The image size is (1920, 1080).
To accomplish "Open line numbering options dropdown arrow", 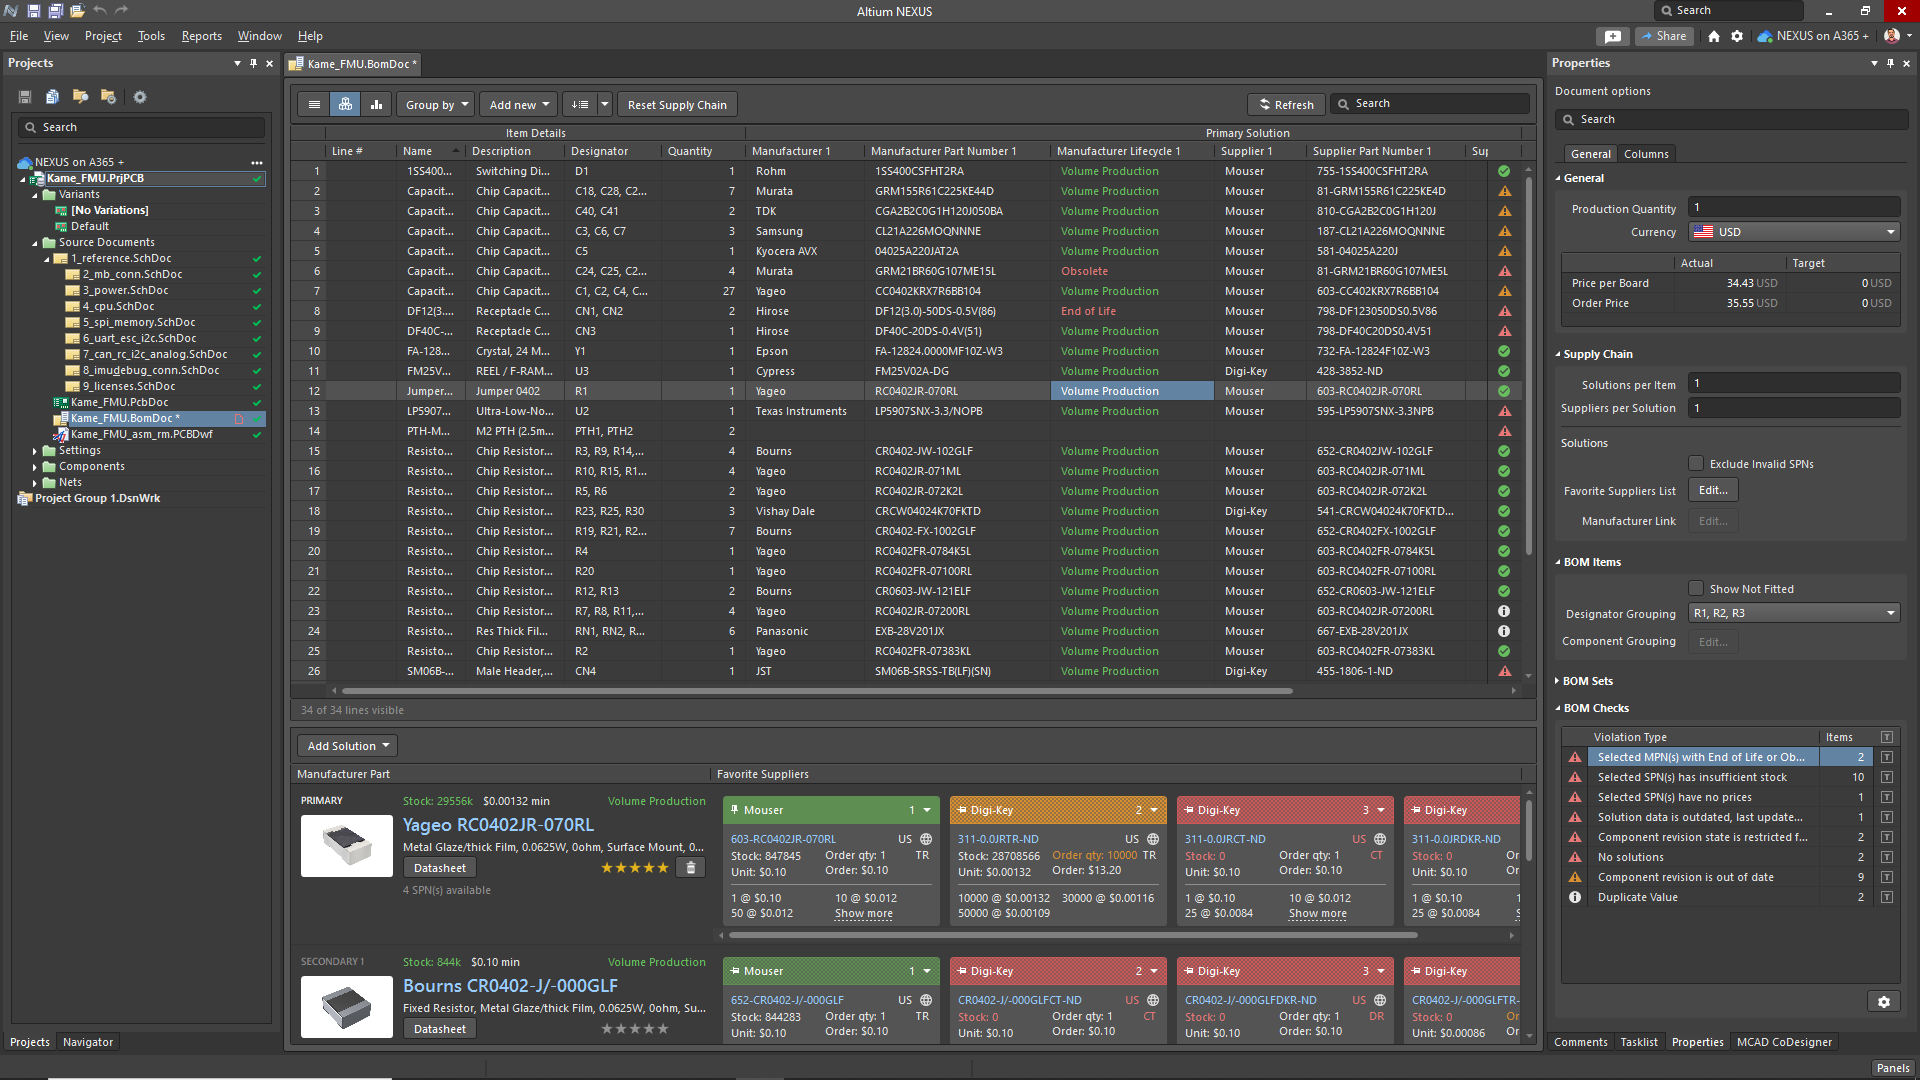I will (604, 105).
